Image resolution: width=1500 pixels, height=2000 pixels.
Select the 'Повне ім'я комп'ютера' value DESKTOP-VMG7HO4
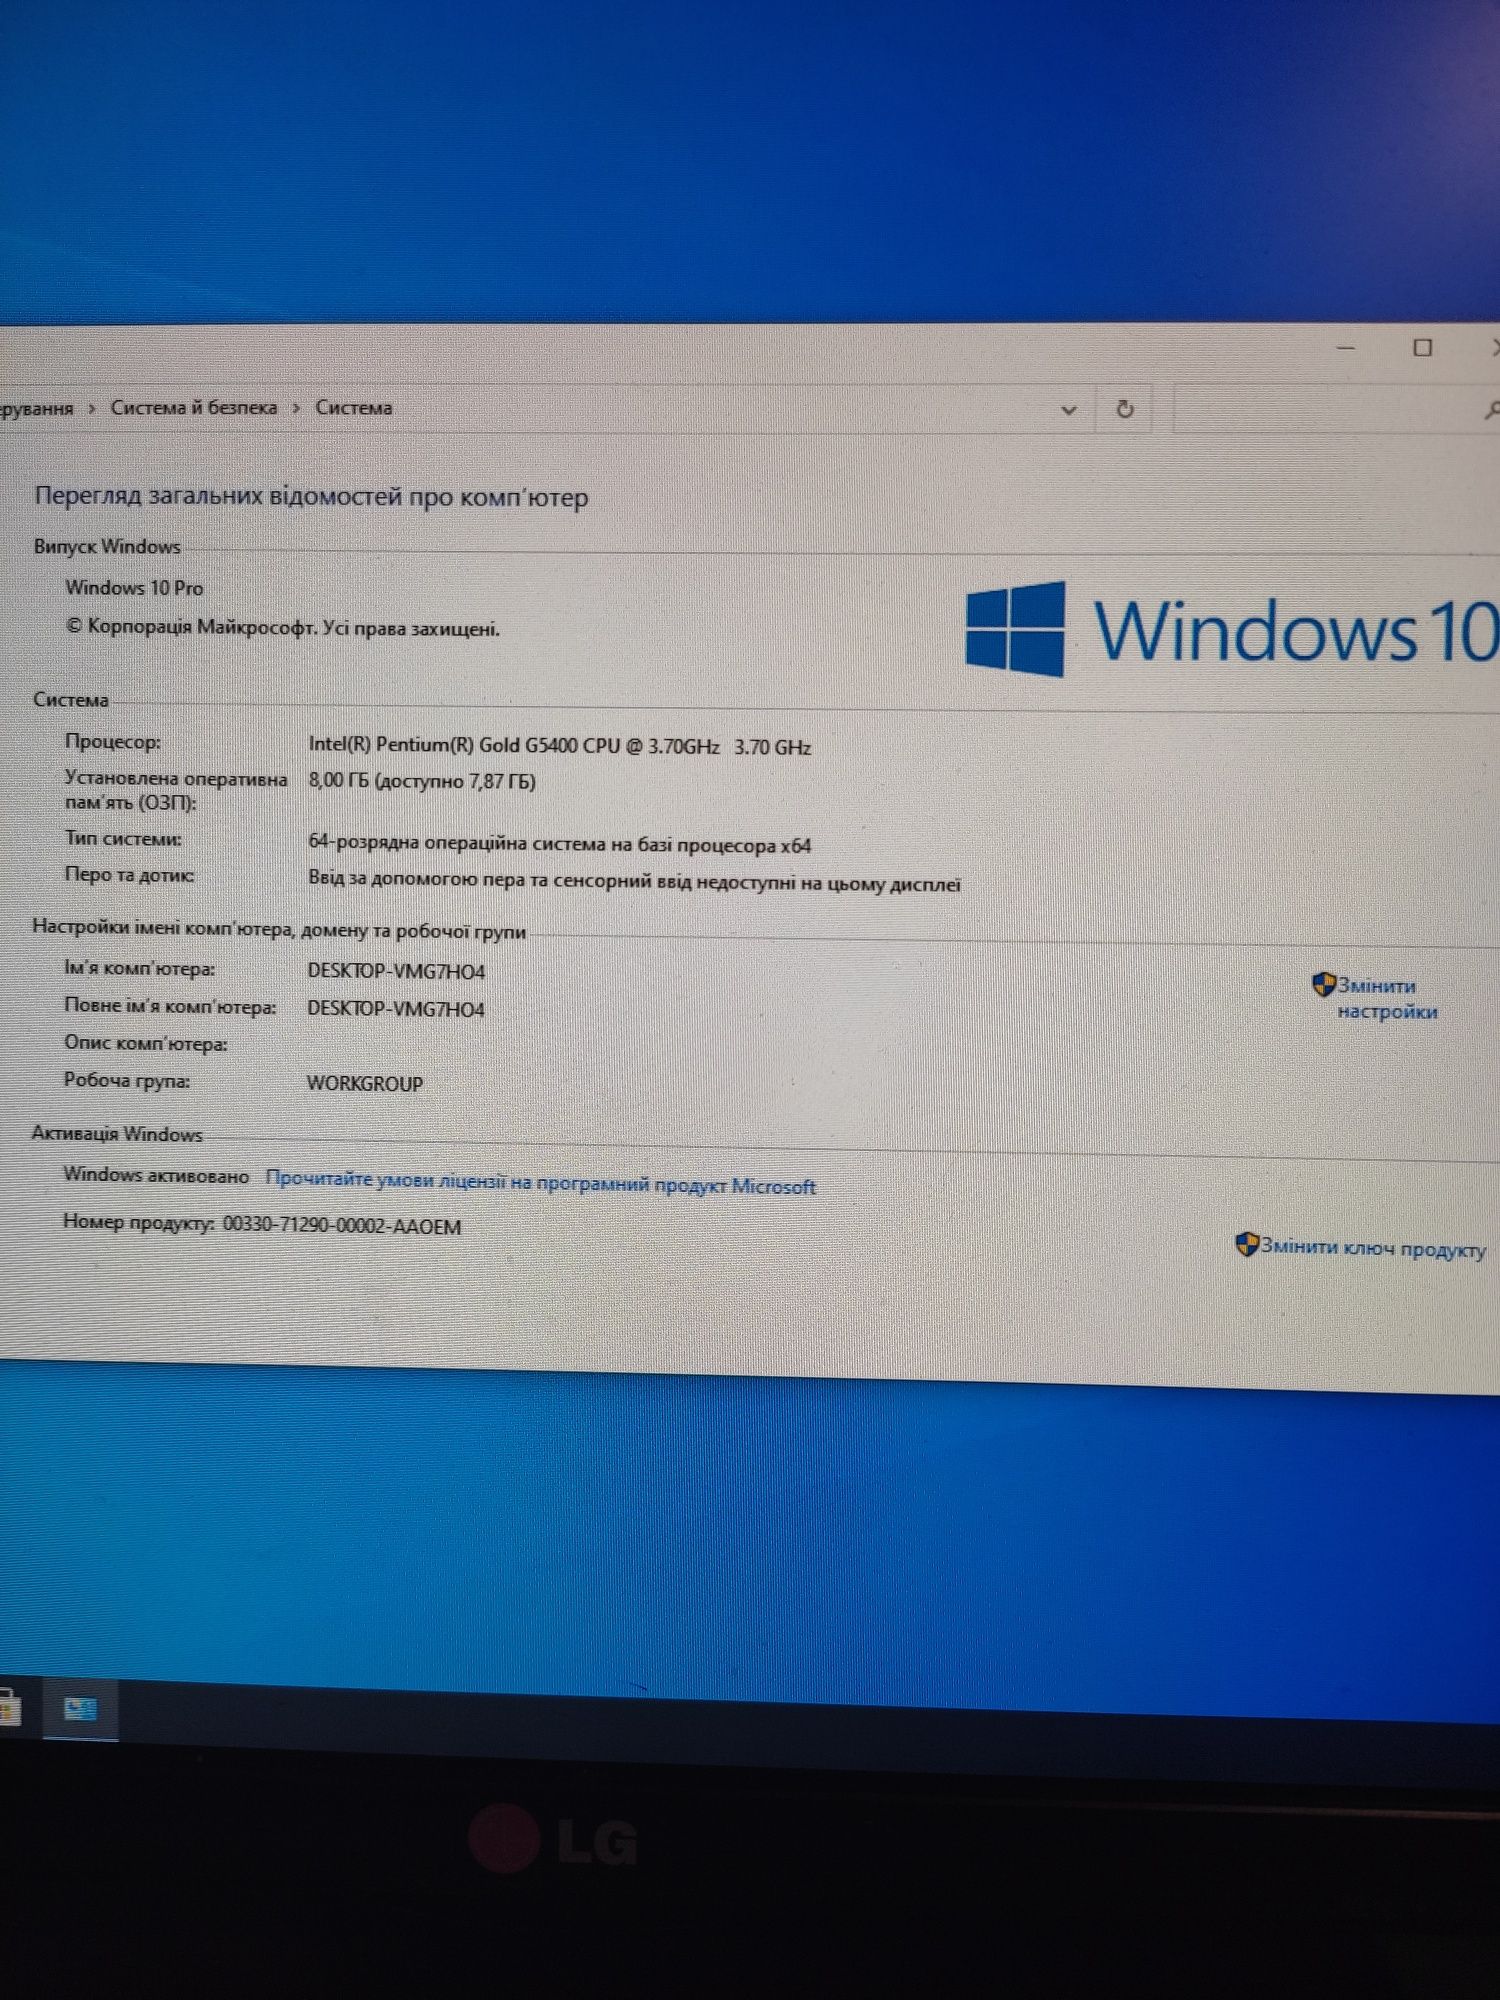[x=396, y=1009]
